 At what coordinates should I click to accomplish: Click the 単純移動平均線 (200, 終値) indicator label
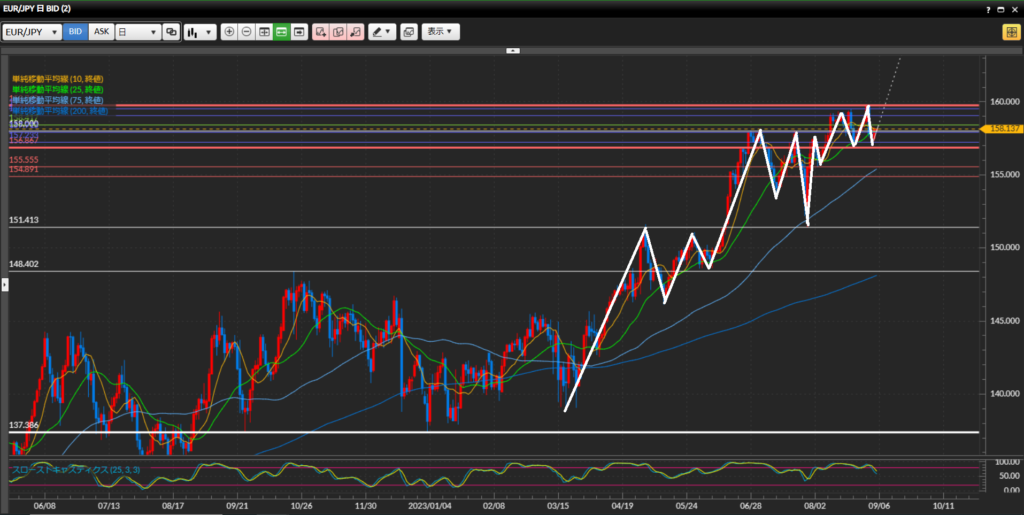coord(59,111)
